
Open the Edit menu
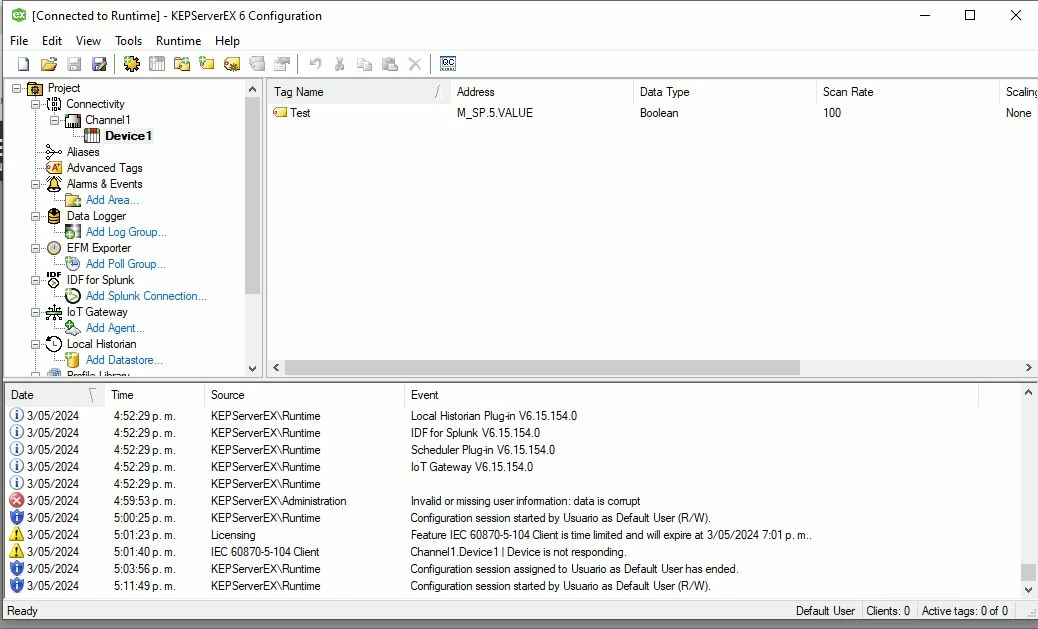pyautogui.click(x=52, y=41)
